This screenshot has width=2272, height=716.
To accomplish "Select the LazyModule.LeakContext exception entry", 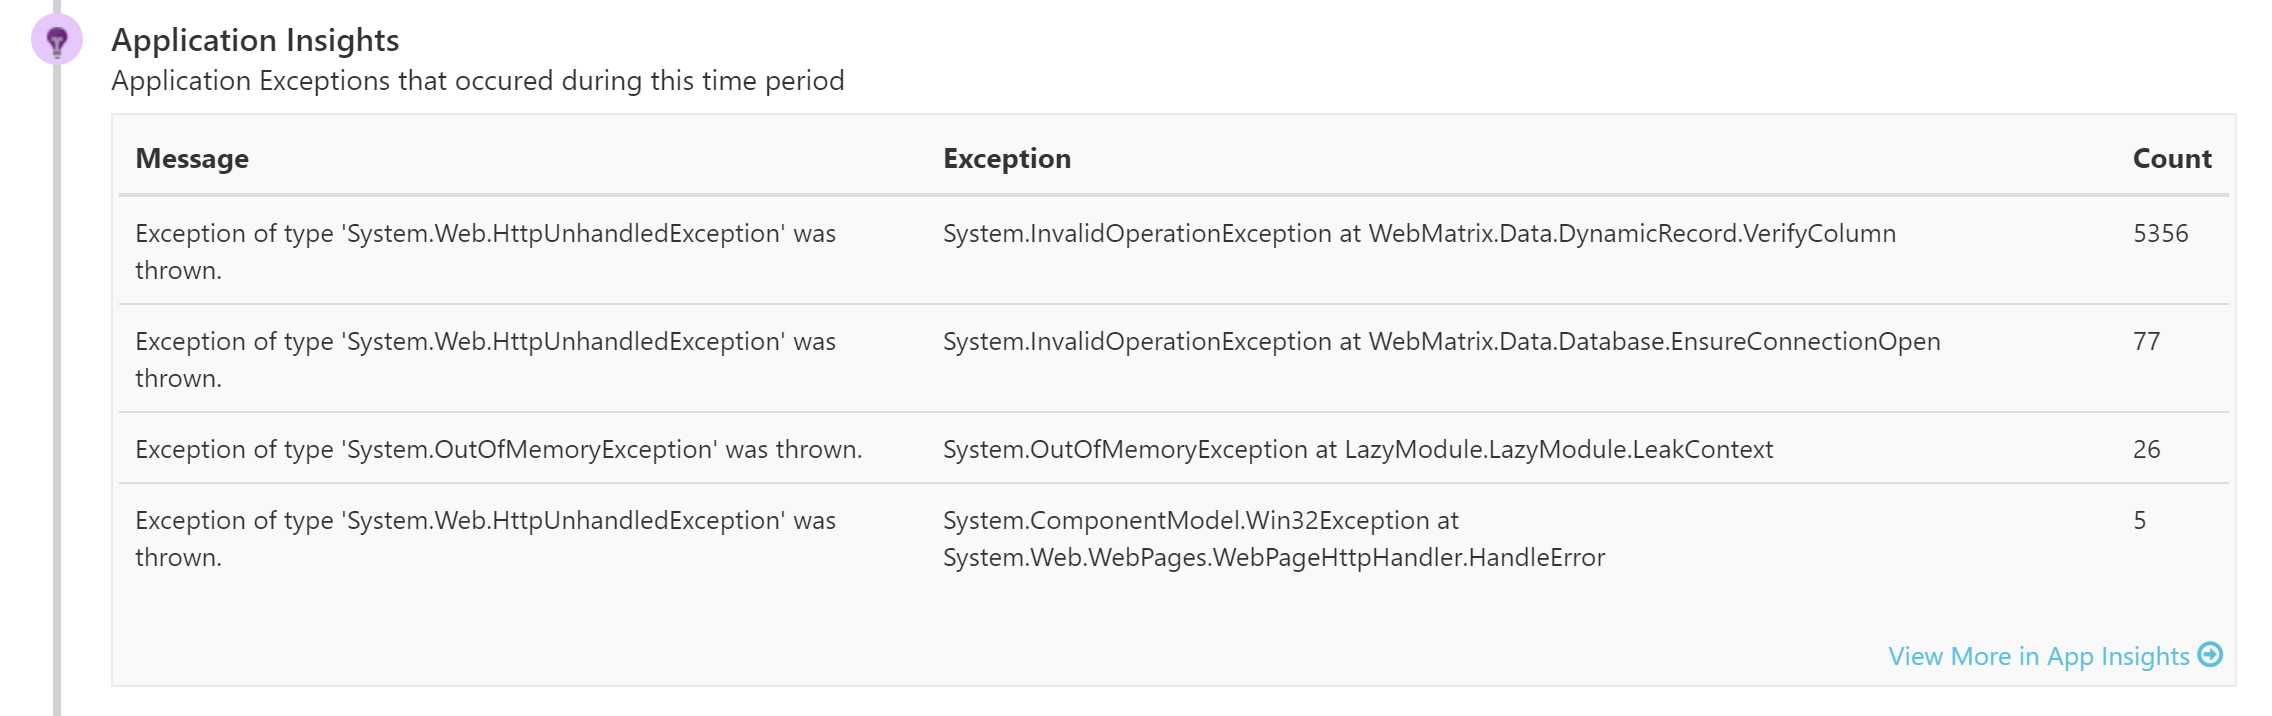I will (x=1357, y=450).
